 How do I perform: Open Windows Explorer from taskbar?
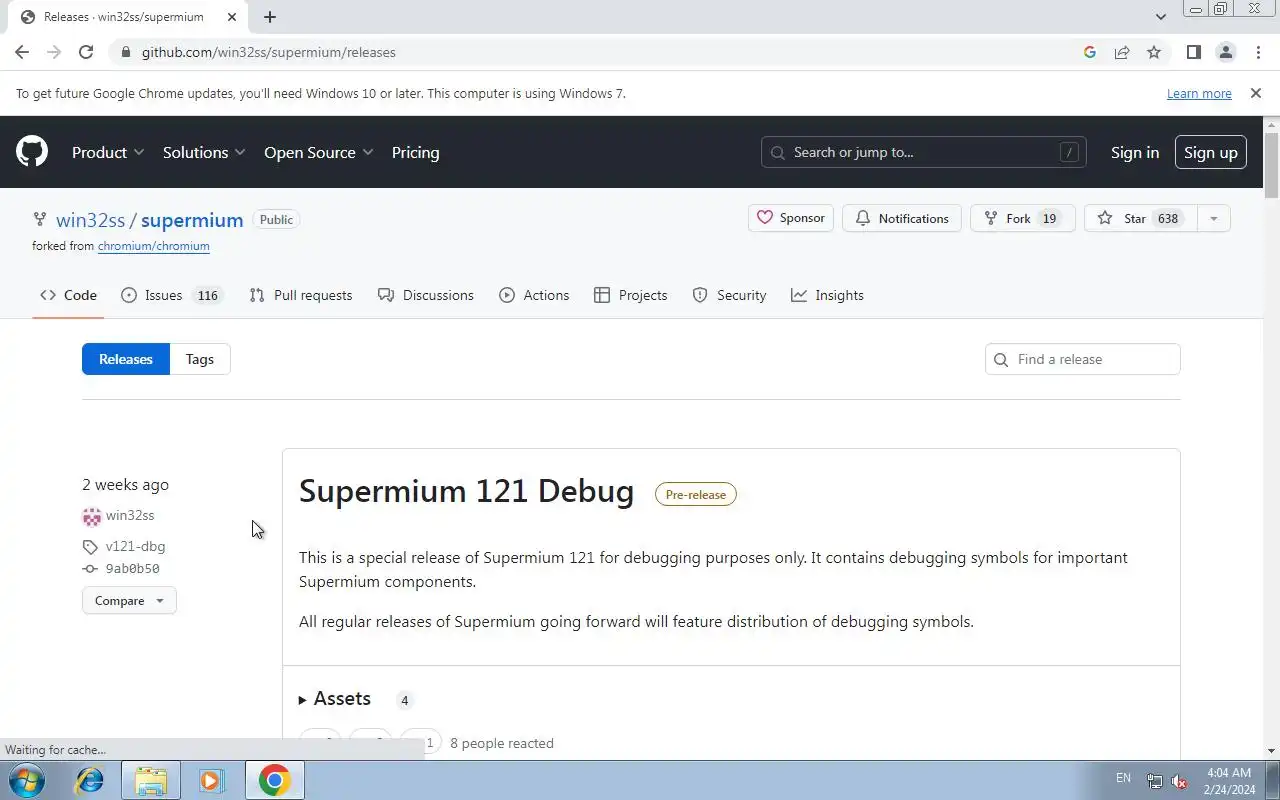[x=151, y=780]
